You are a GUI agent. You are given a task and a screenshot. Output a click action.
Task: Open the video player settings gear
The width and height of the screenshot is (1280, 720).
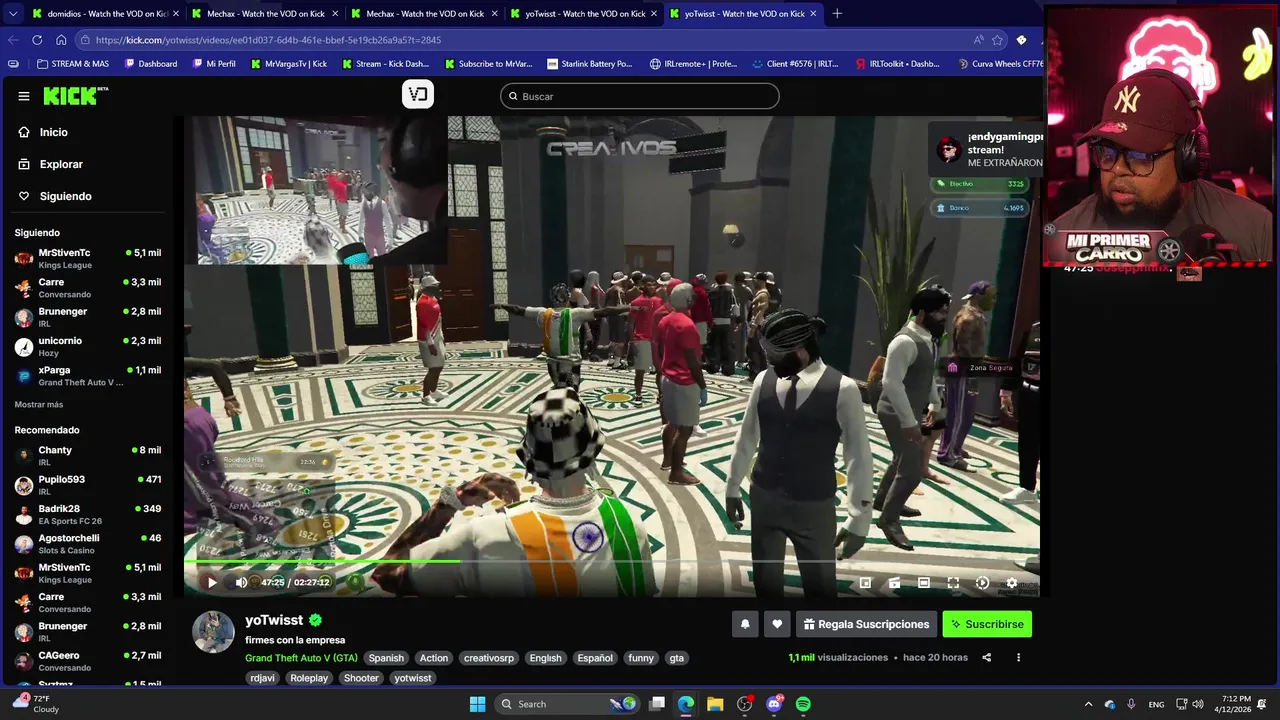coord(1012,583)
